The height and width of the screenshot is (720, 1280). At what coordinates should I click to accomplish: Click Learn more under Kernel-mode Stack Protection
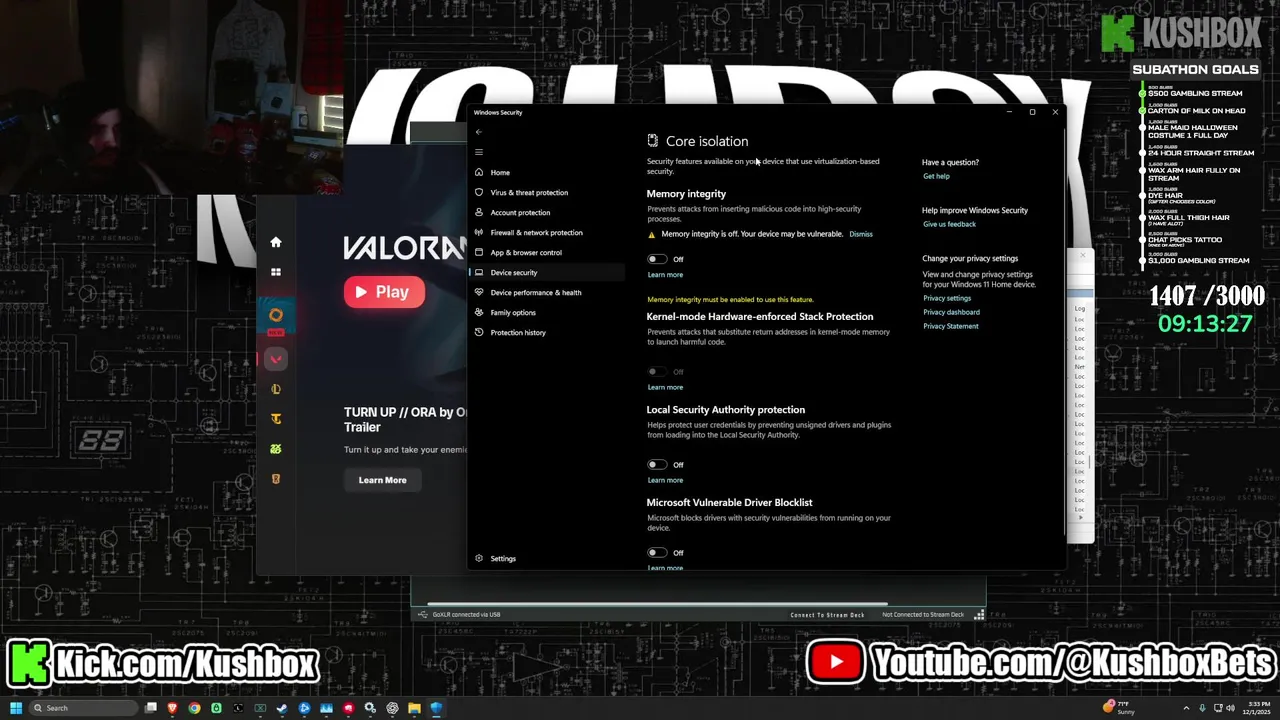pyautogui.click(x=665, y=387)
